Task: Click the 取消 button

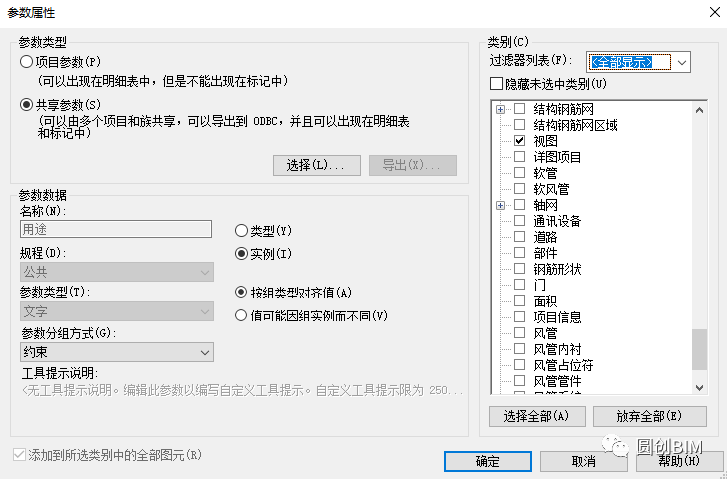Action: pyautogui.click(x=583, y=461)
